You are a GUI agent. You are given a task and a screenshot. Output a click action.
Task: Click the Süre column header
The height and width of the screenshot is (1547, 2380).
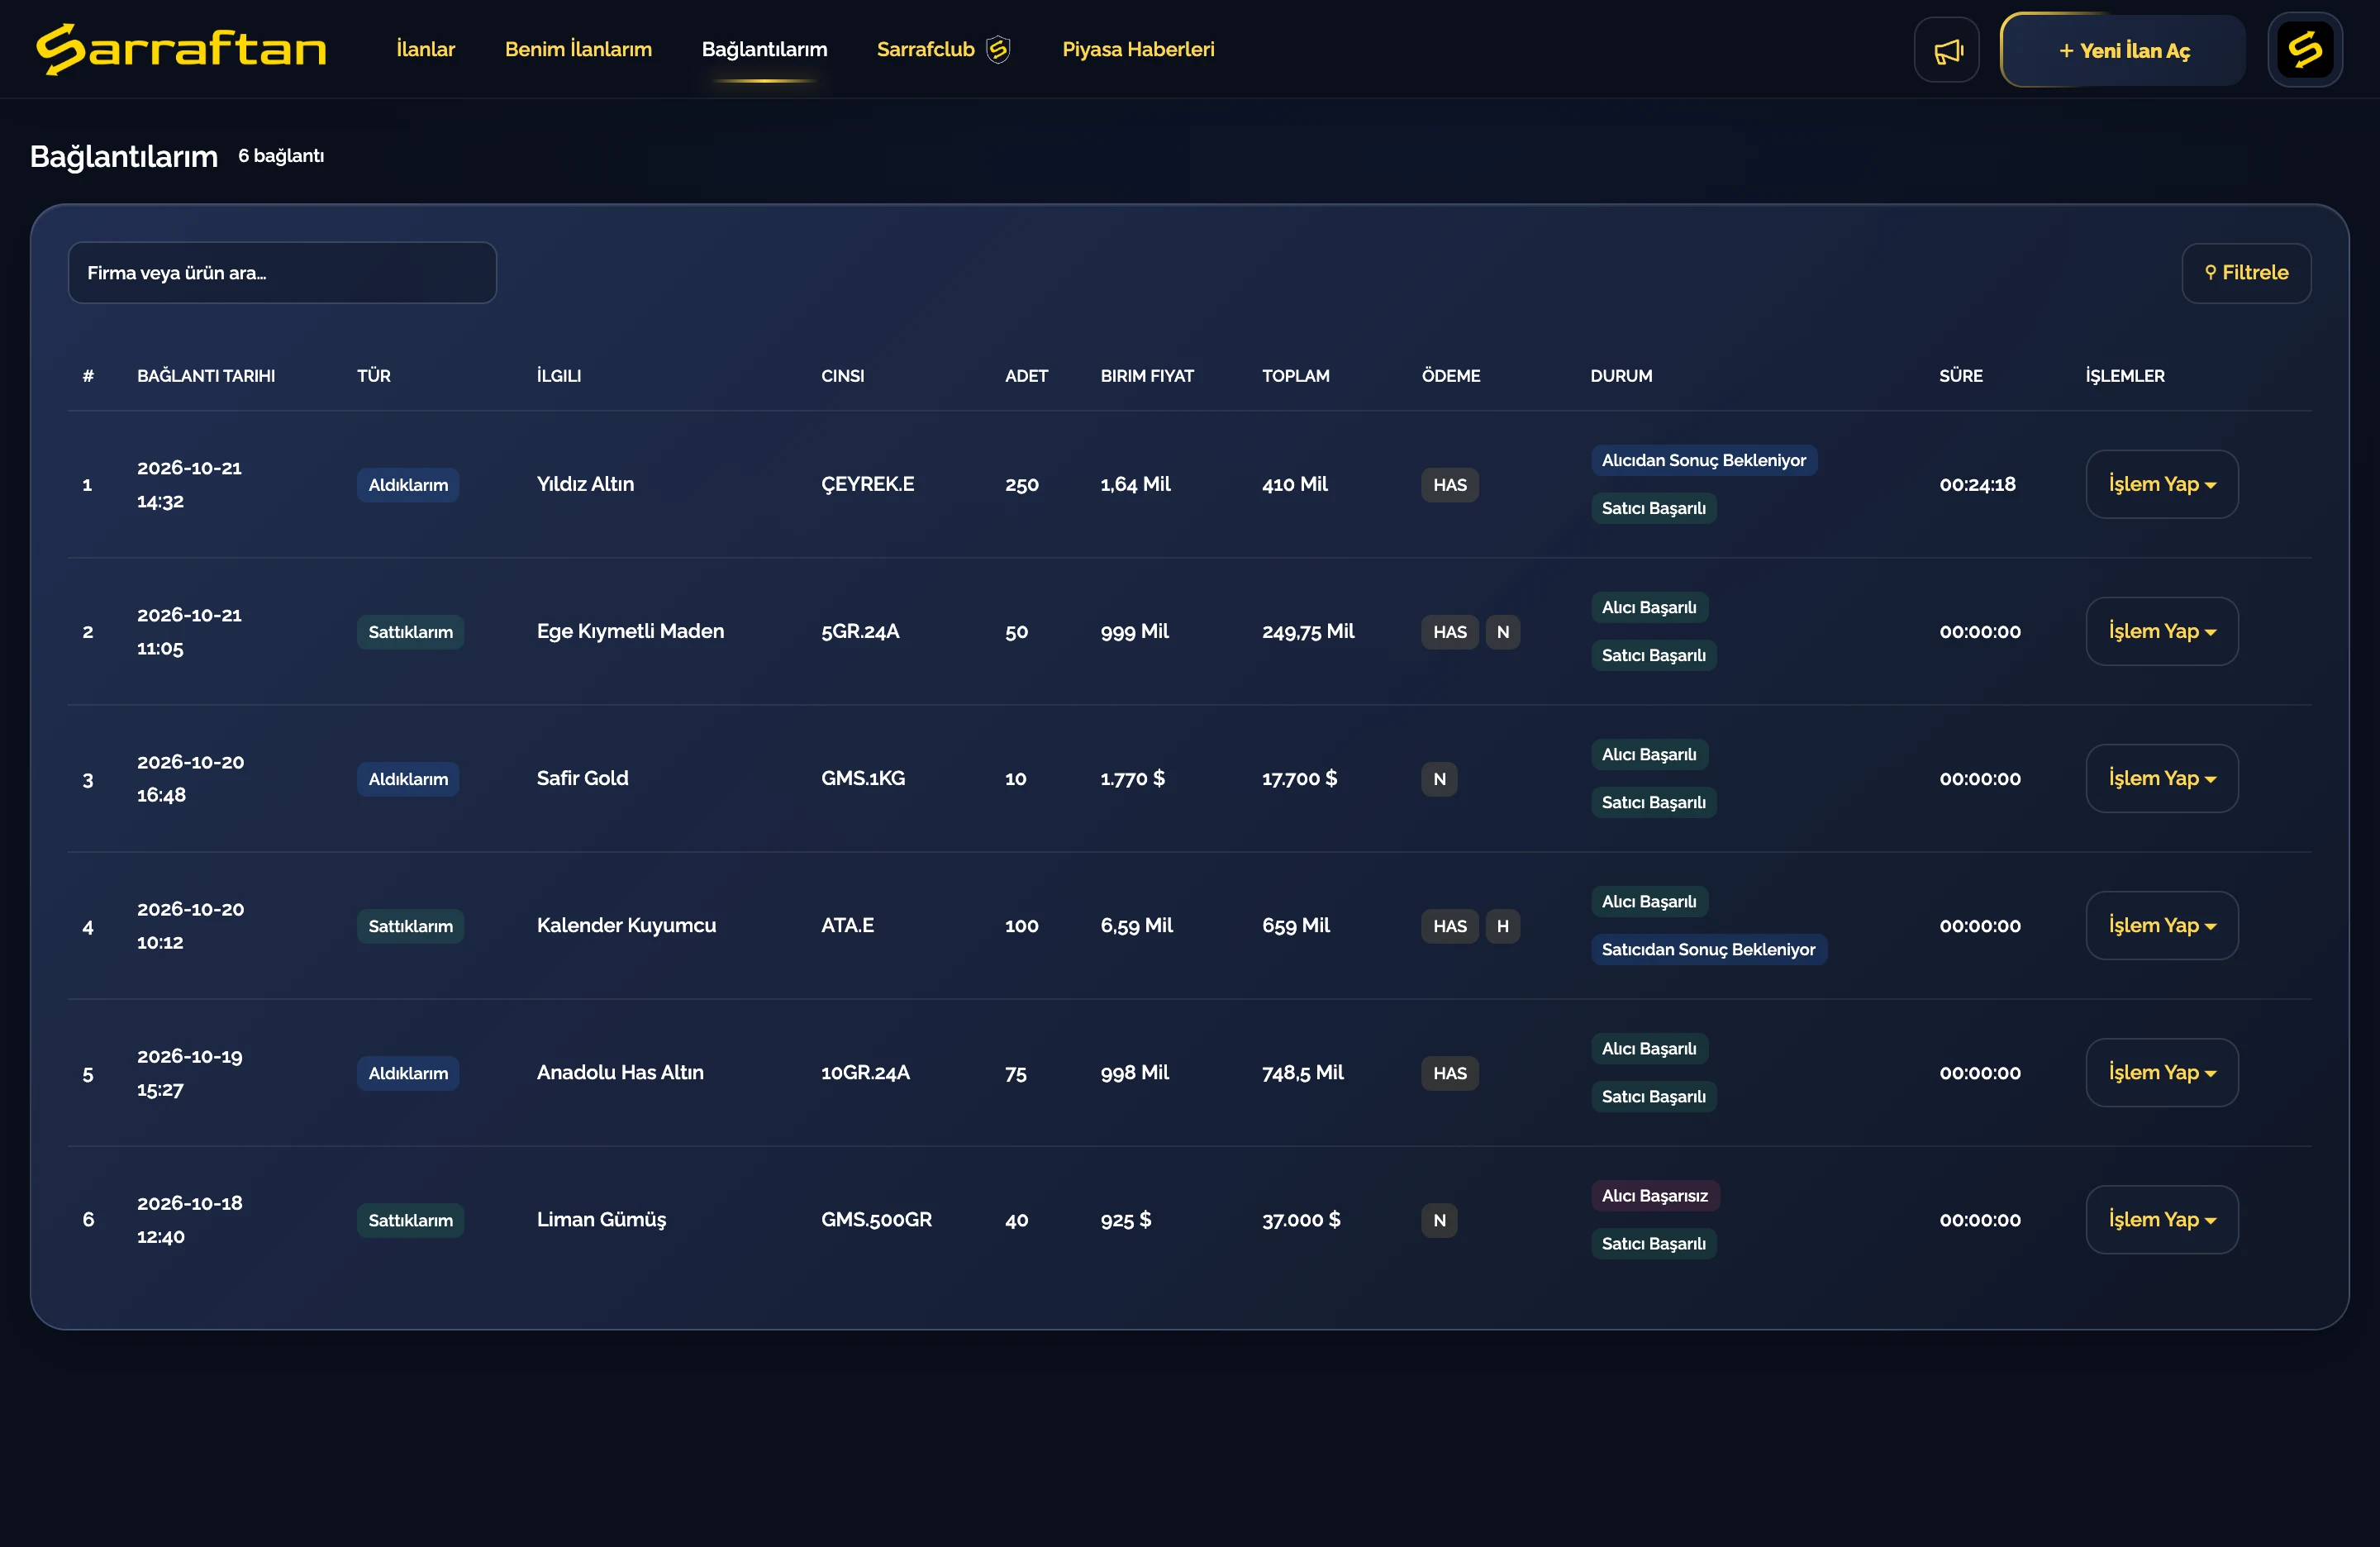click(1960, 376)
